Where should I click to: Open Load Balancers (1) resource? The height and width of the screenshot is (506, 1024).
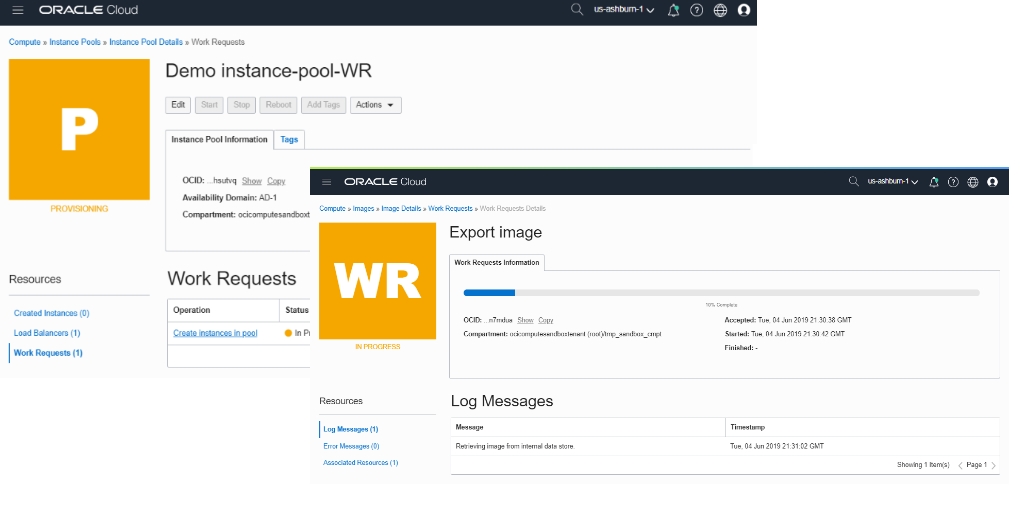pos(47,333)
